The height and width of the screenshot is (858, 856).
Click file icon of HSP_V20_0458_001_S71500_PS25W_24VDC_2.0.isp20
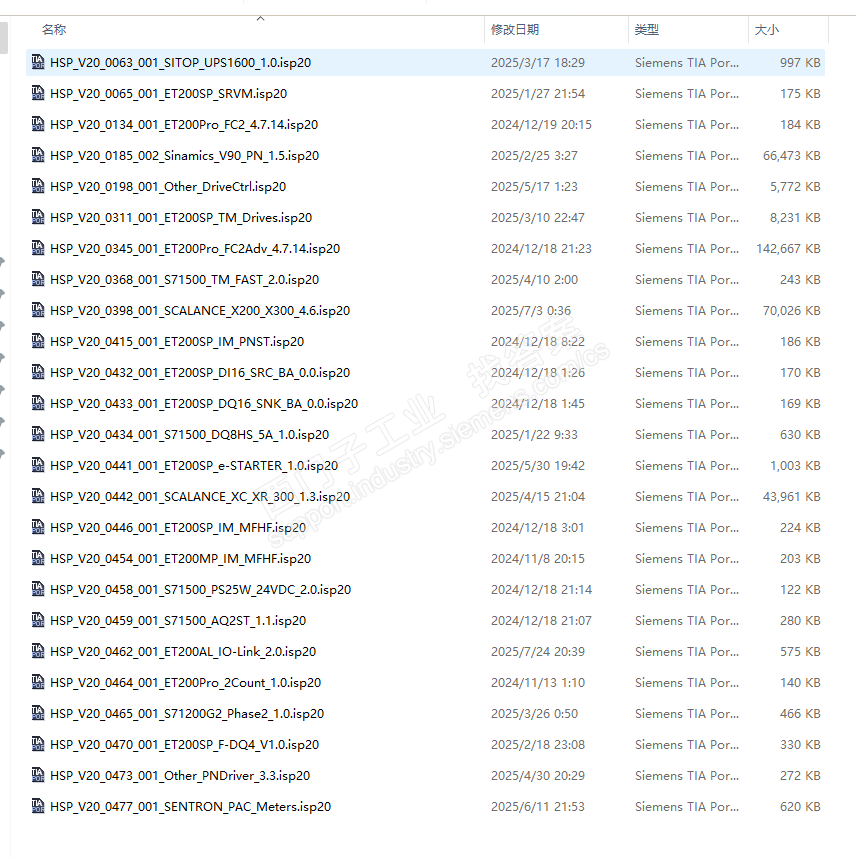38,589
